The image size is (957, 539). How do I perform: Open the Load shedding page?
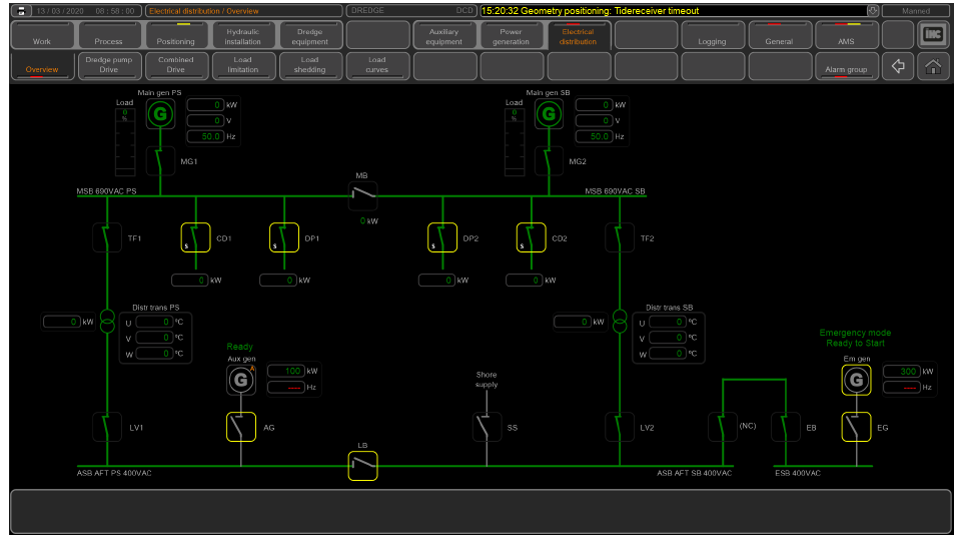pyautogui.click(x=309, y=66)
